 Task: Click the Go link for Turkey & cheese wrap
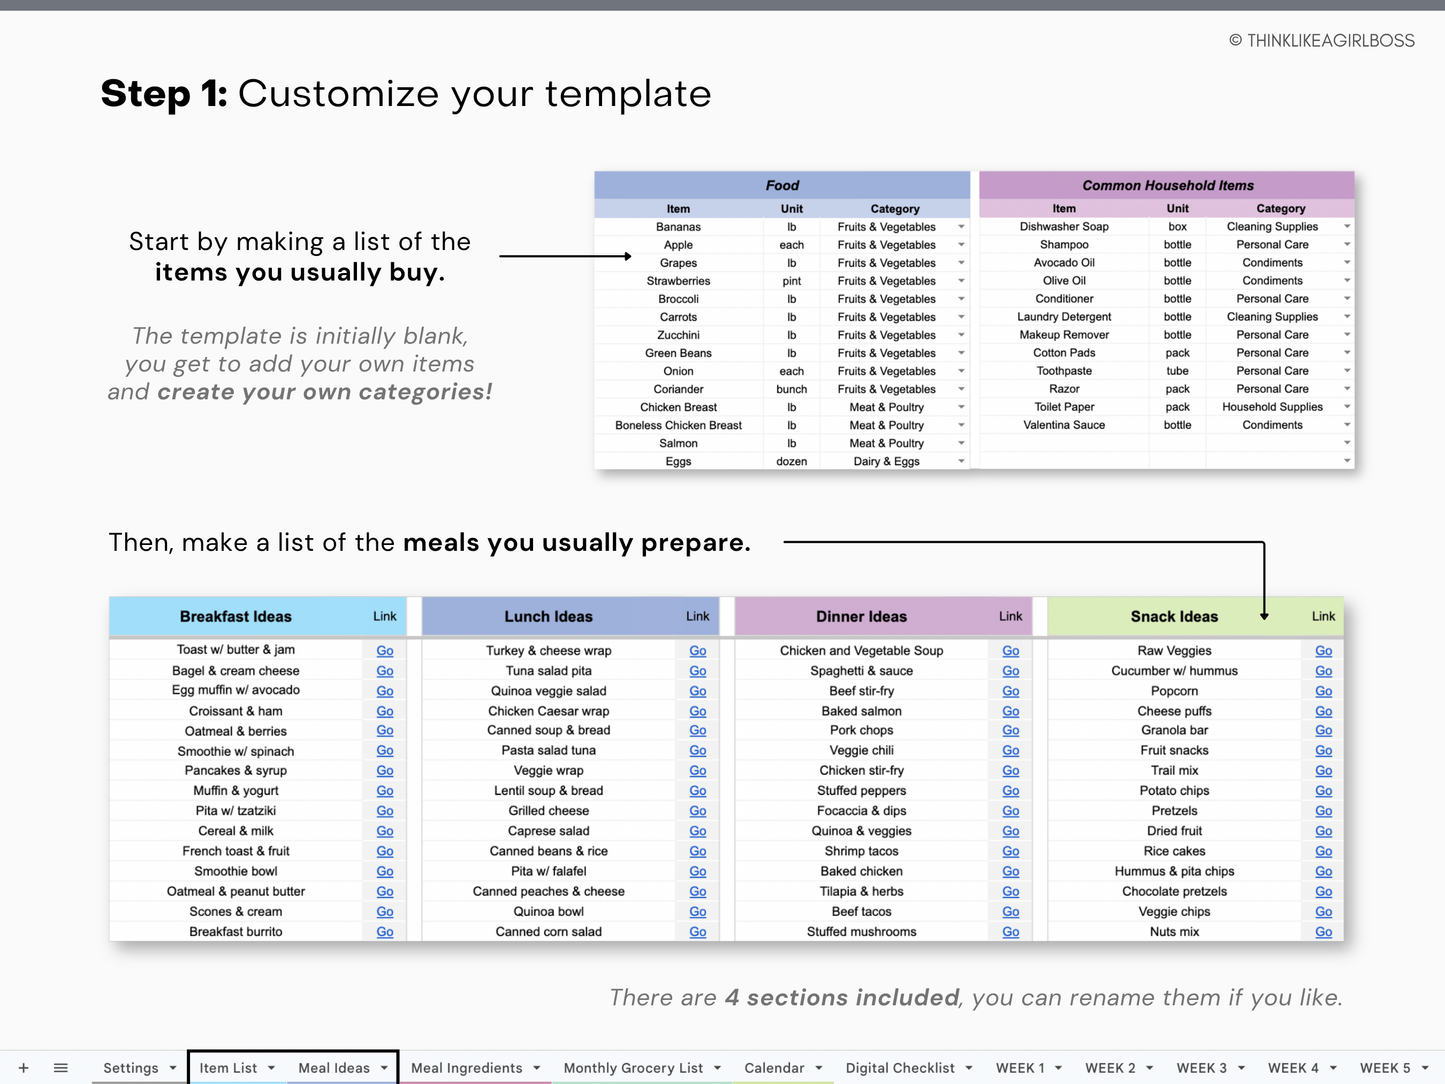[698, 651]
